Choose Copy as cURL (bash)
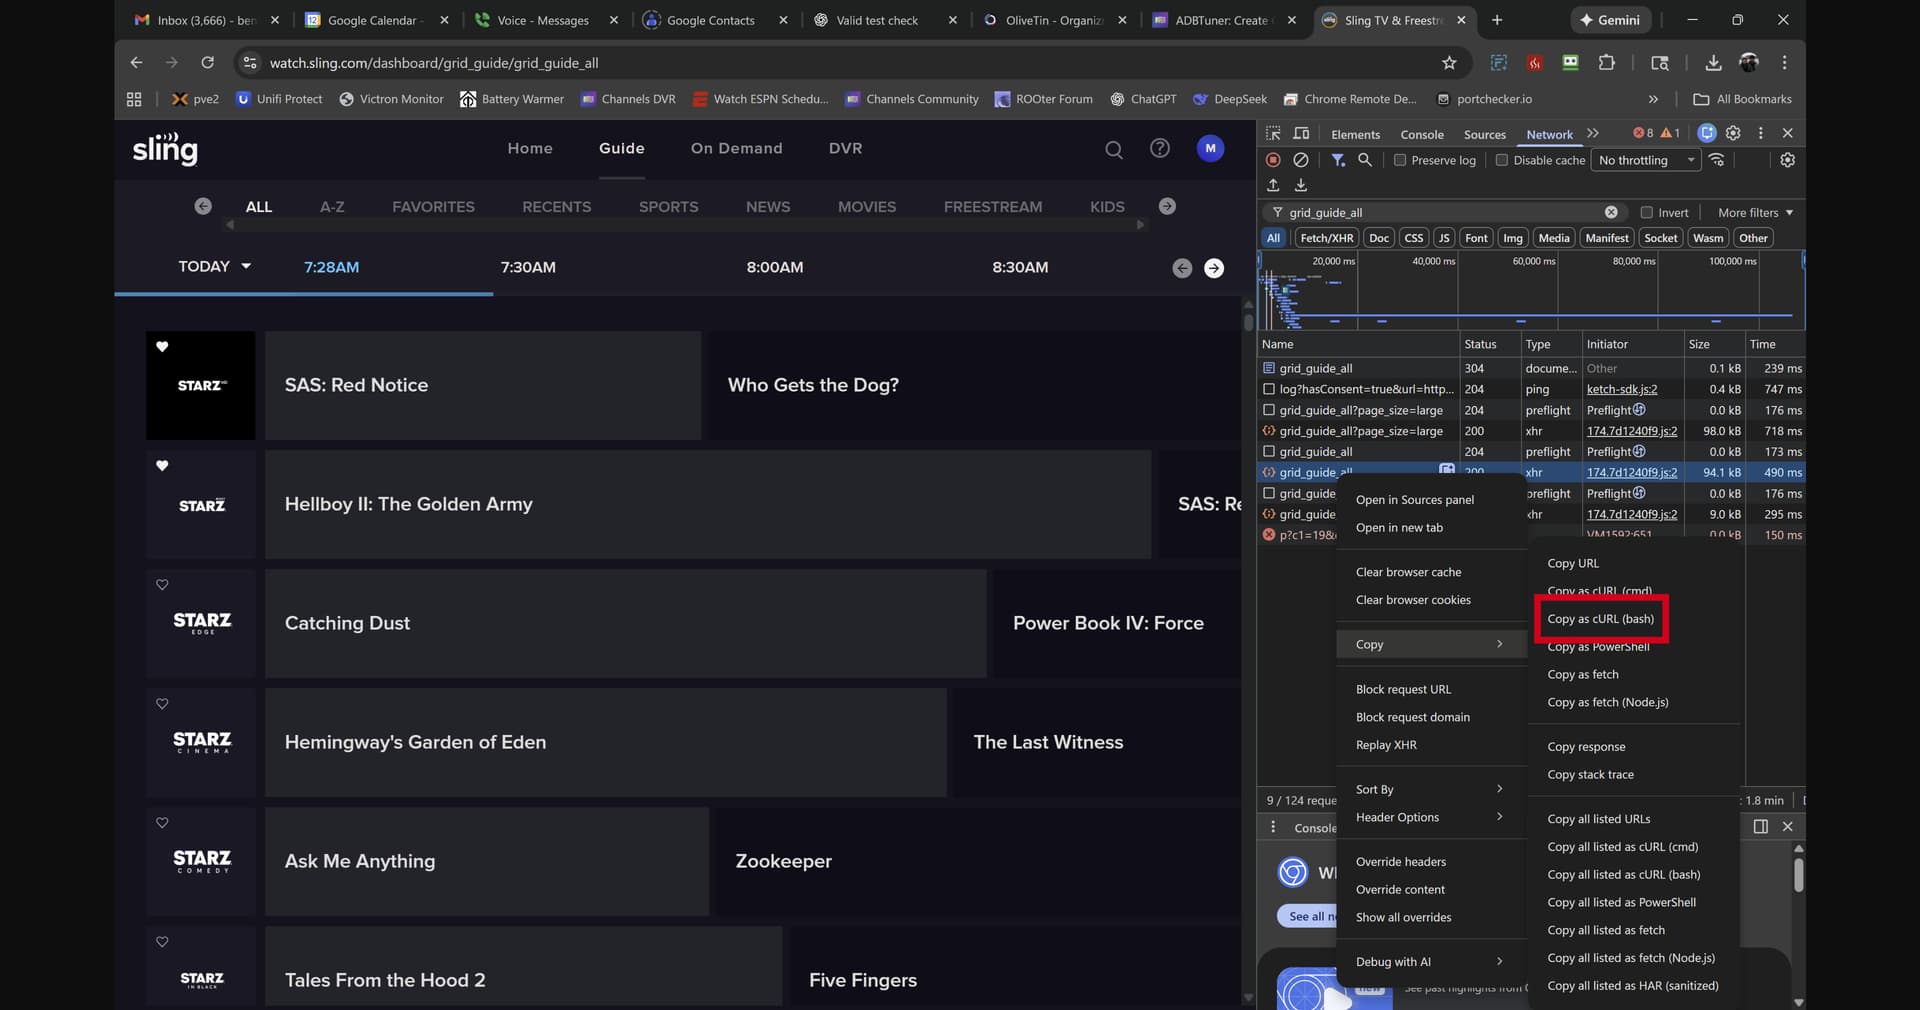This screenshot has width=1920, height=1010. [1600, 619]
